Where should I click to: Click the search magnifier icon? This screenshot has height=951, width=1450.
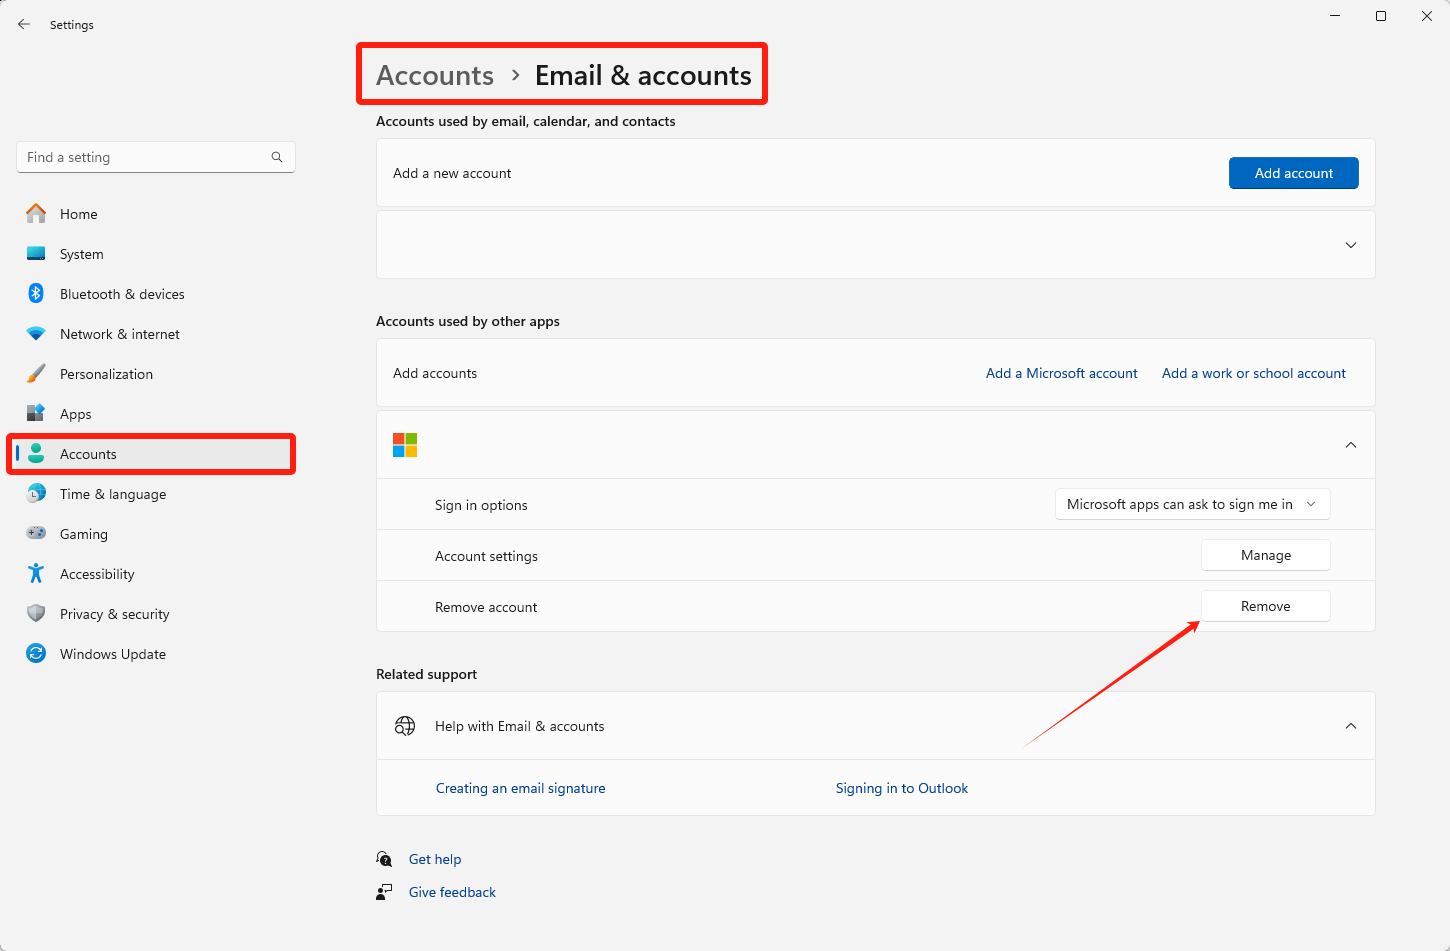277,157
